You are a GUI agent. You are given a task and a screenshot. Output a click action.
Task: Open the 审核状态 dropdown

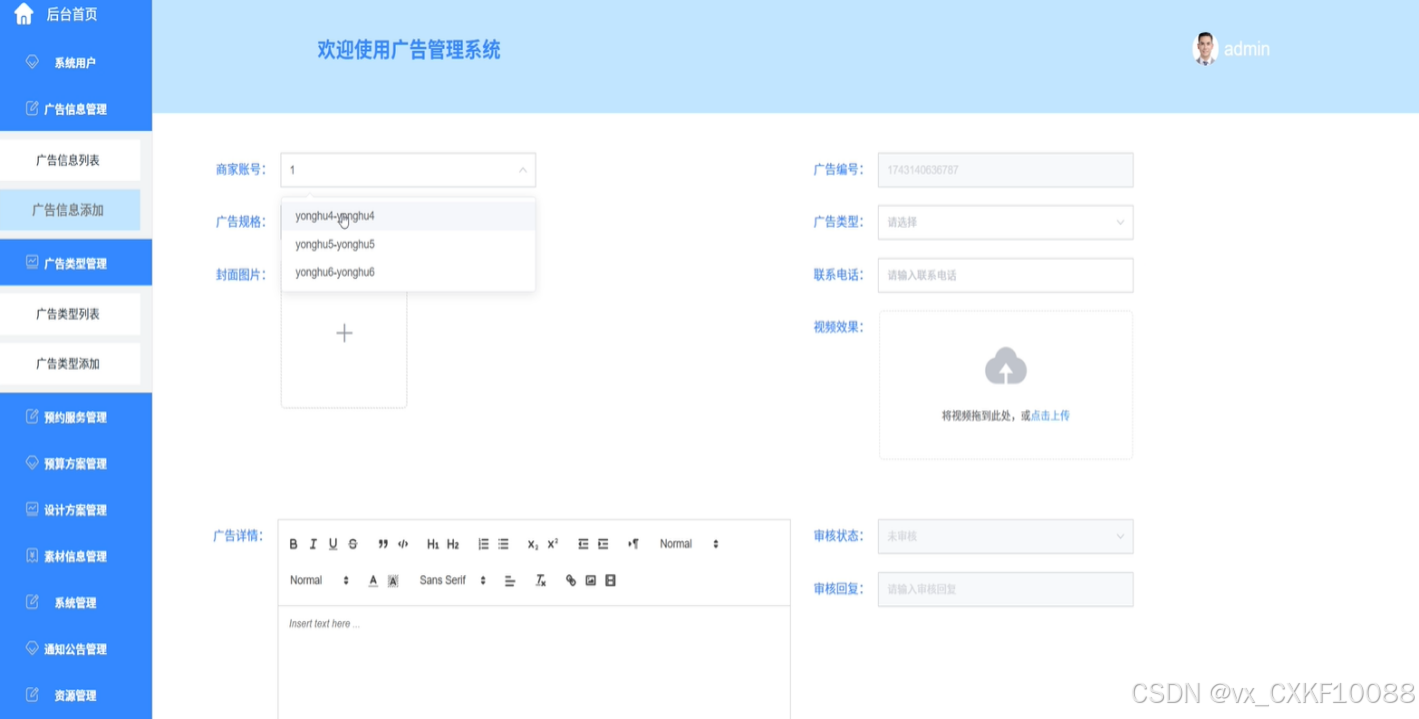tap(1005, 536)
